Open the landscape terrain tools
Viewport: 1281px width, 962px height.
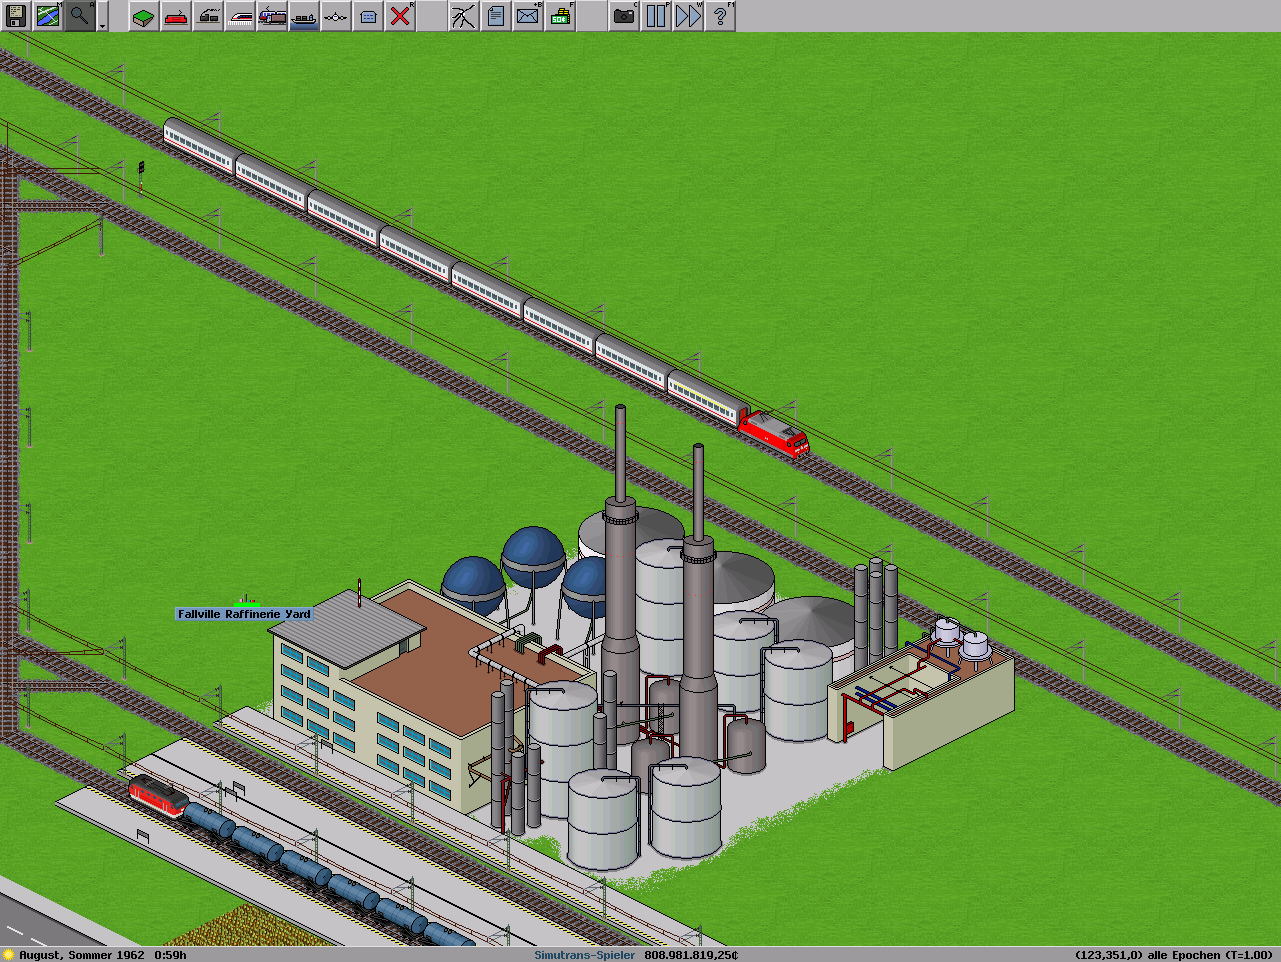(x=144, y=16)
